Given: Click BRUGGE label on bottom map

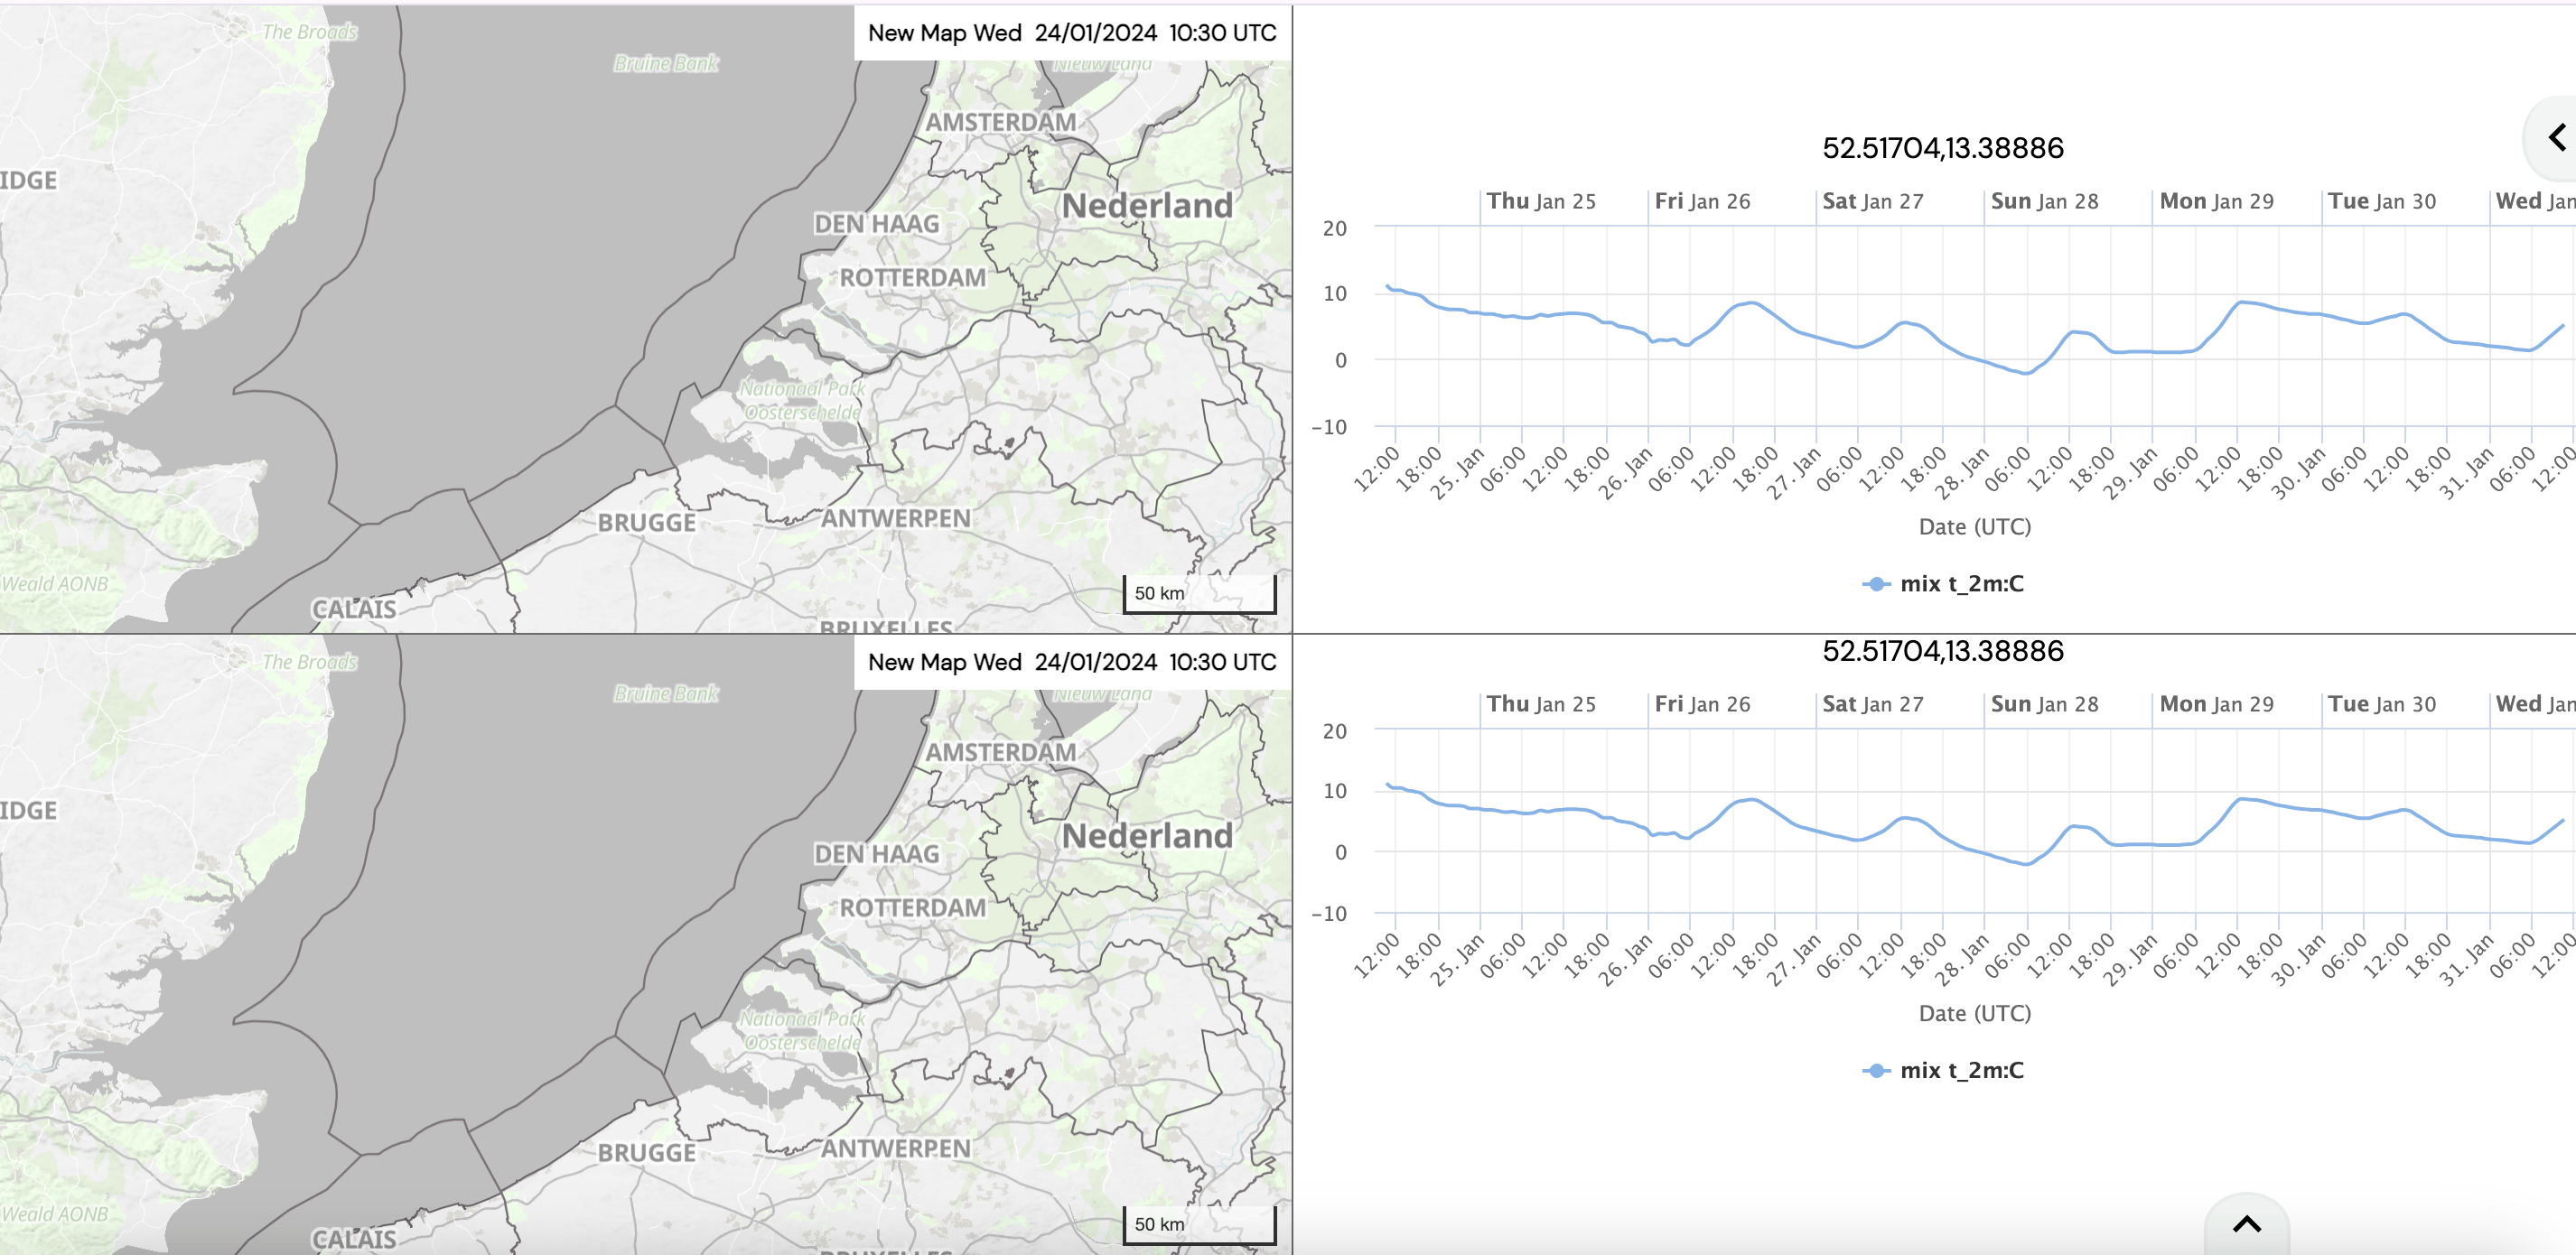Looking at the screenshot, I should click(x=647, y=1153).
